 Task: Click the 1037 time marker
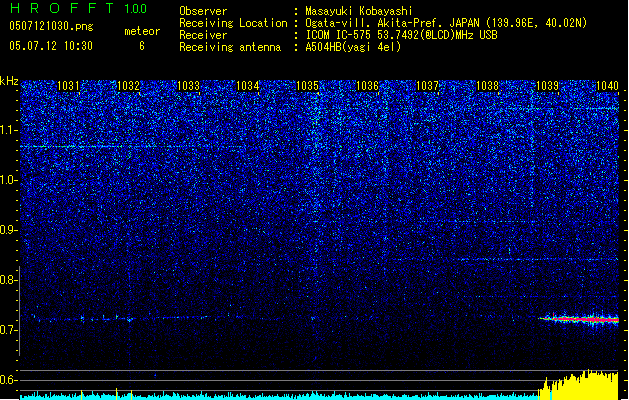[428, 86]
